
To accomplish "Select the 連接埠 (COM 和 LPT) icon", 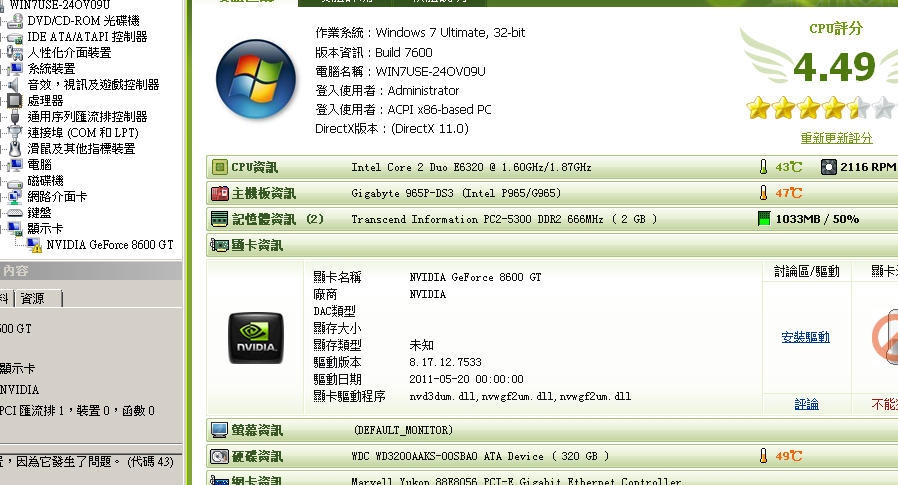I will (15, 133).
